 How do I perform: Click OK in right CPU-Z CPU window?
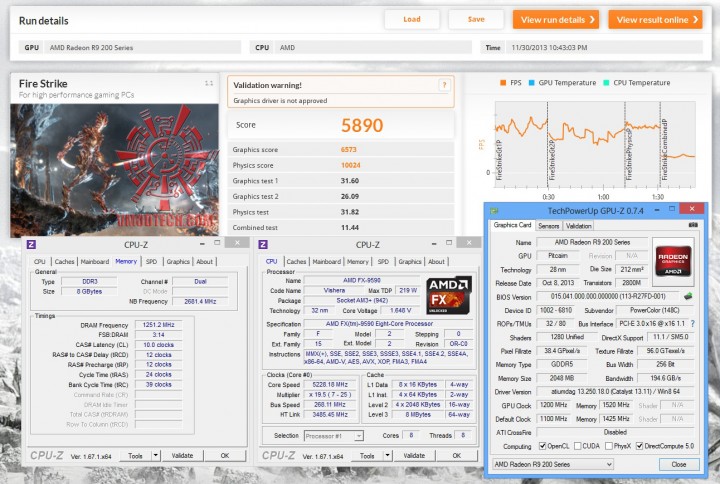click(456, 456)
